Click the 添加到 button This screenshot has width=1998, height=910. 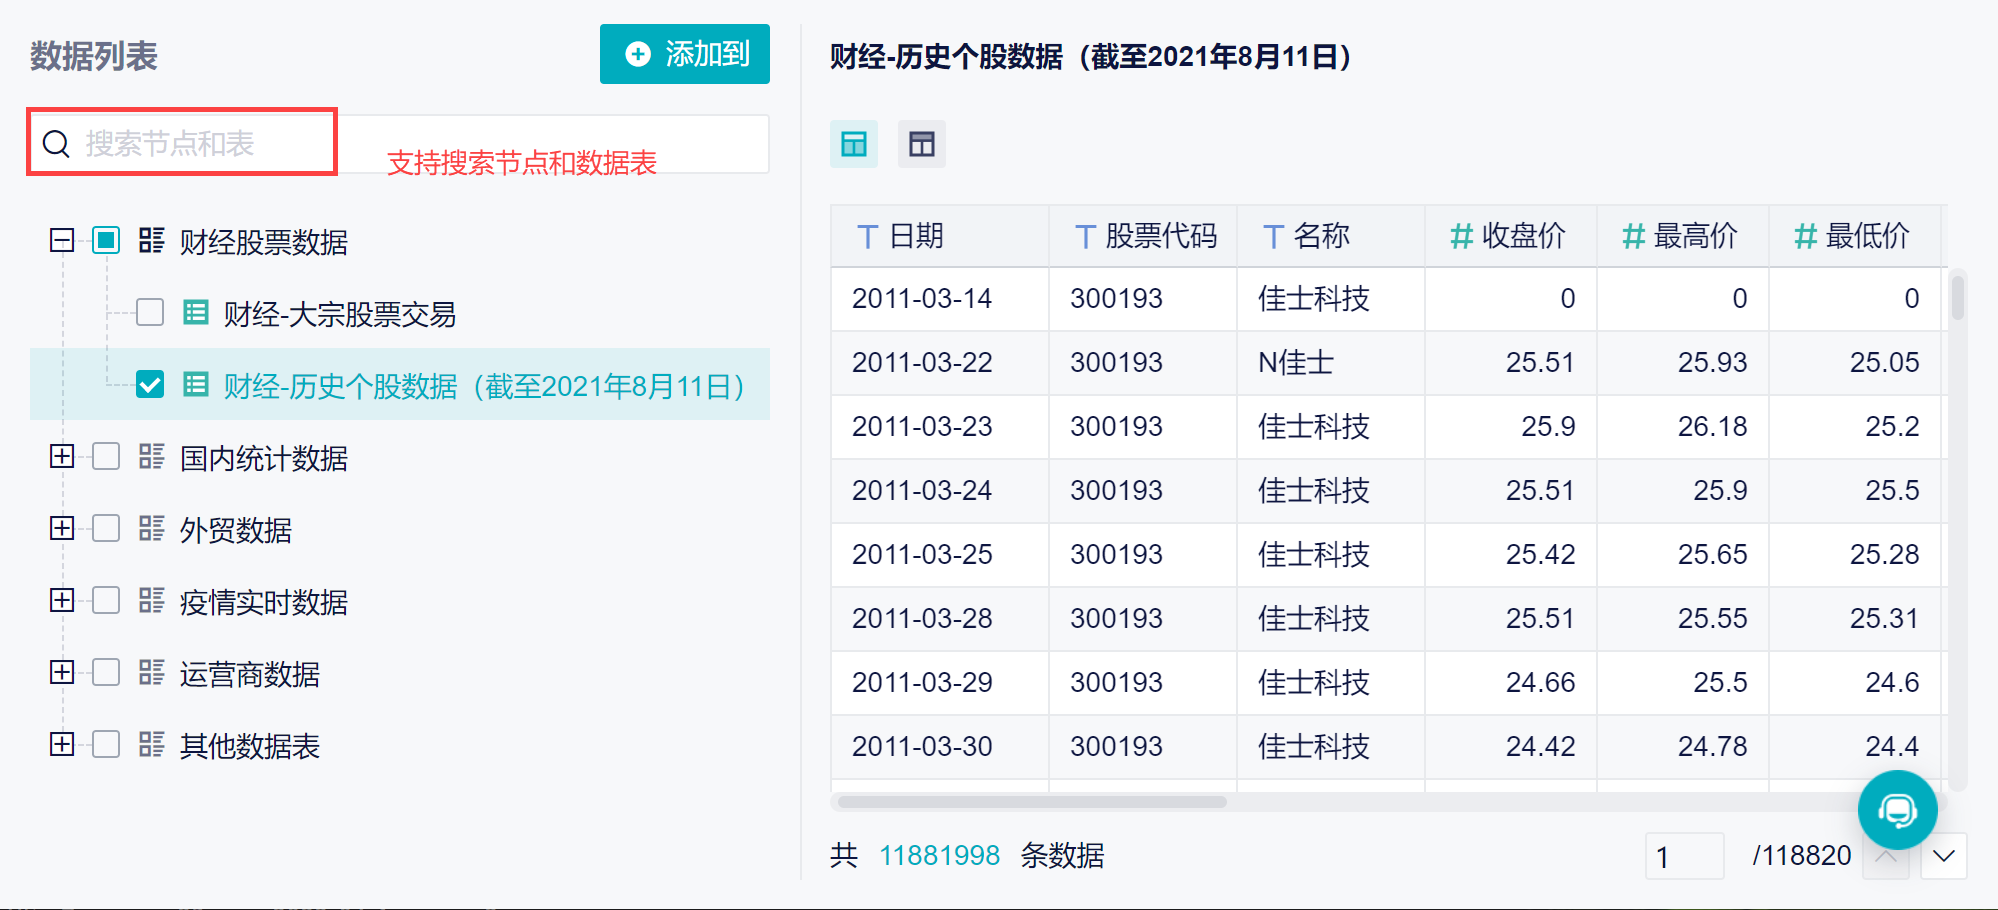pos(685,54)
